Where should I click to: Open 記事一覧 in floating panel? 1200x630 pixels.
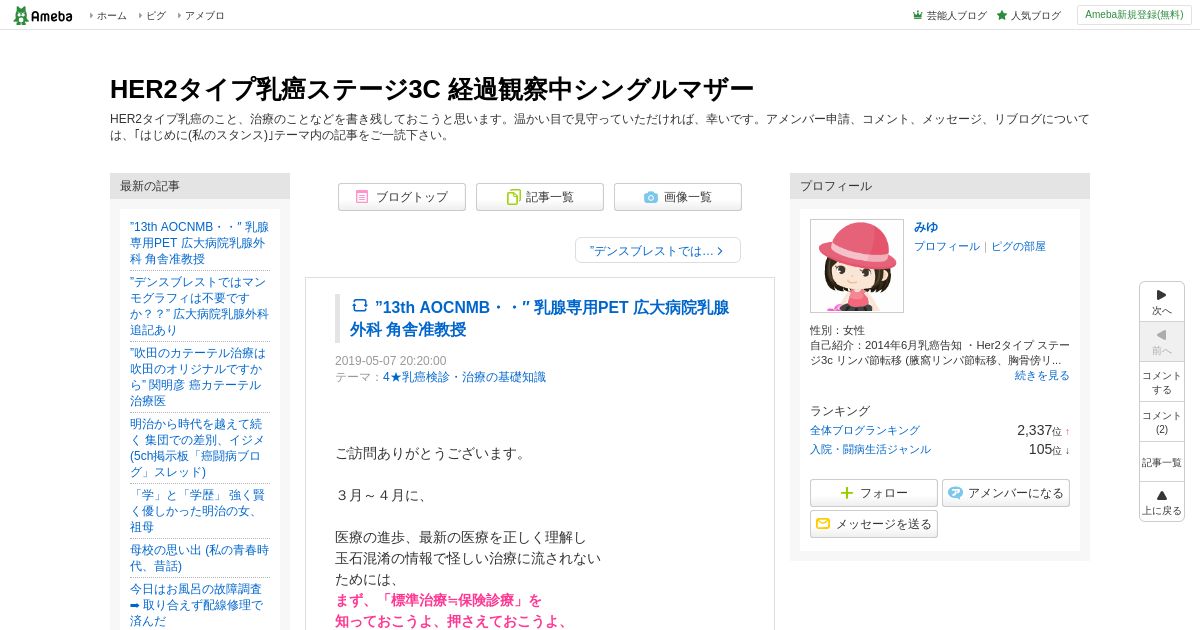[1162, 462]
